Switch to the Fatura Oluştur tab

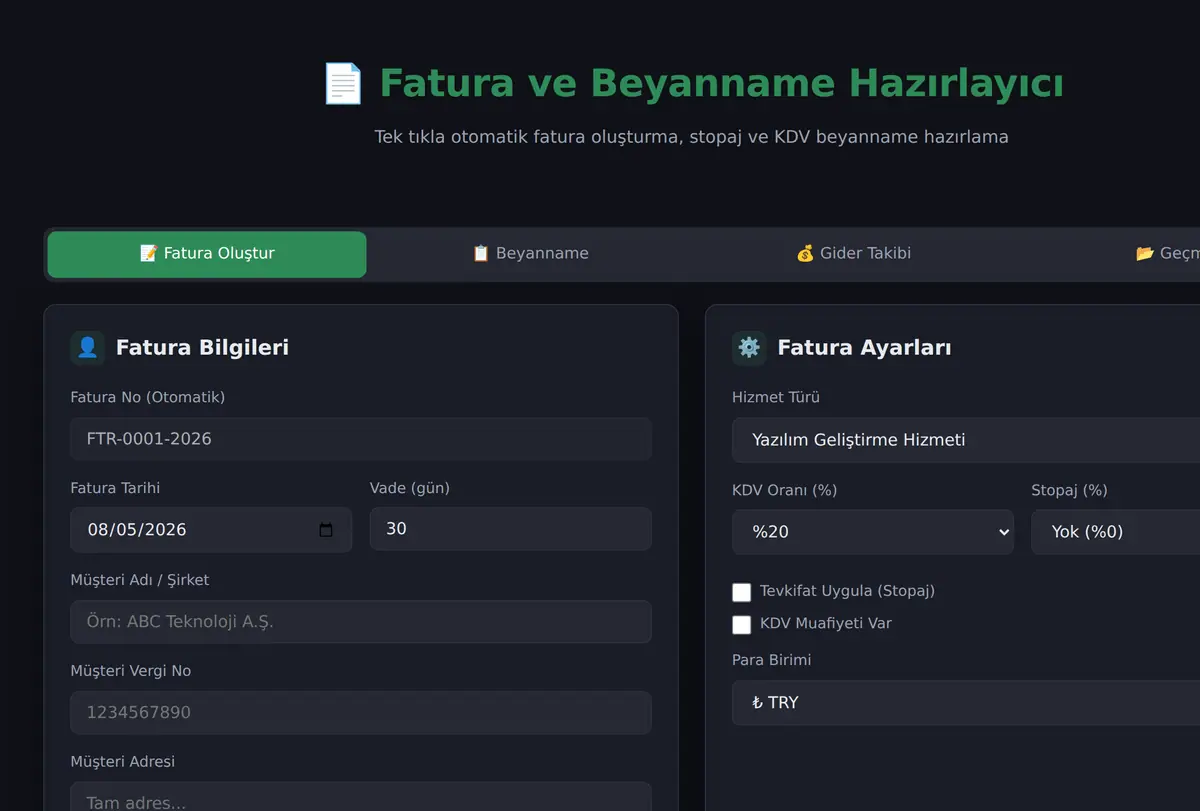pyautogui.click(x=207, y=254)
